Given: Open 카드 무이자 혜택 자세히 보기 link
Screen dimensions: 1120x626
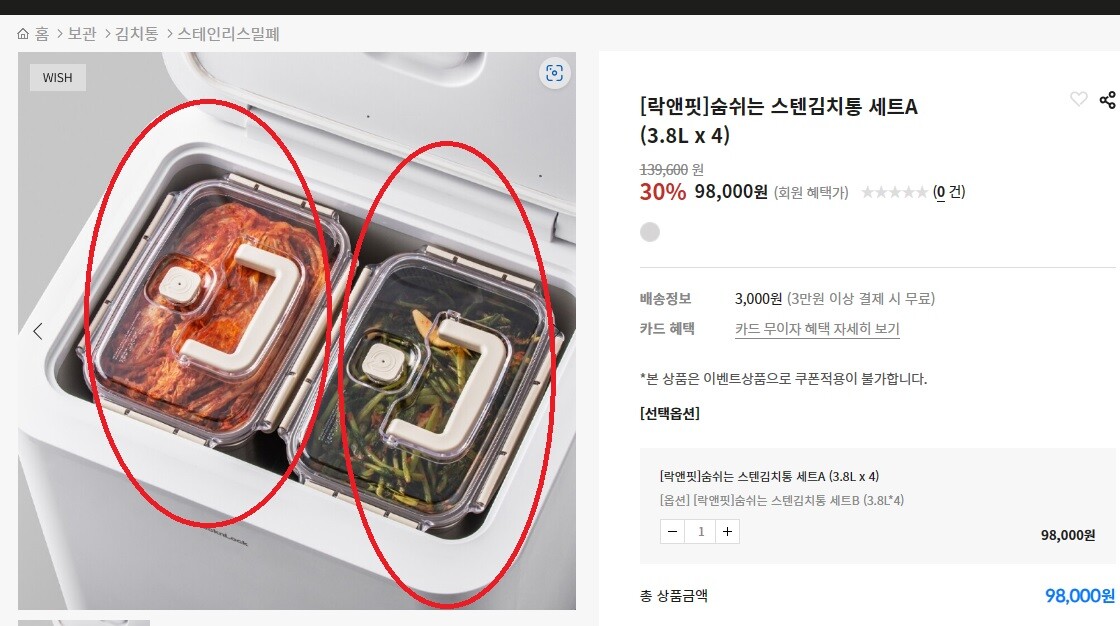Looking at the screenshot, I should [817, 329].
